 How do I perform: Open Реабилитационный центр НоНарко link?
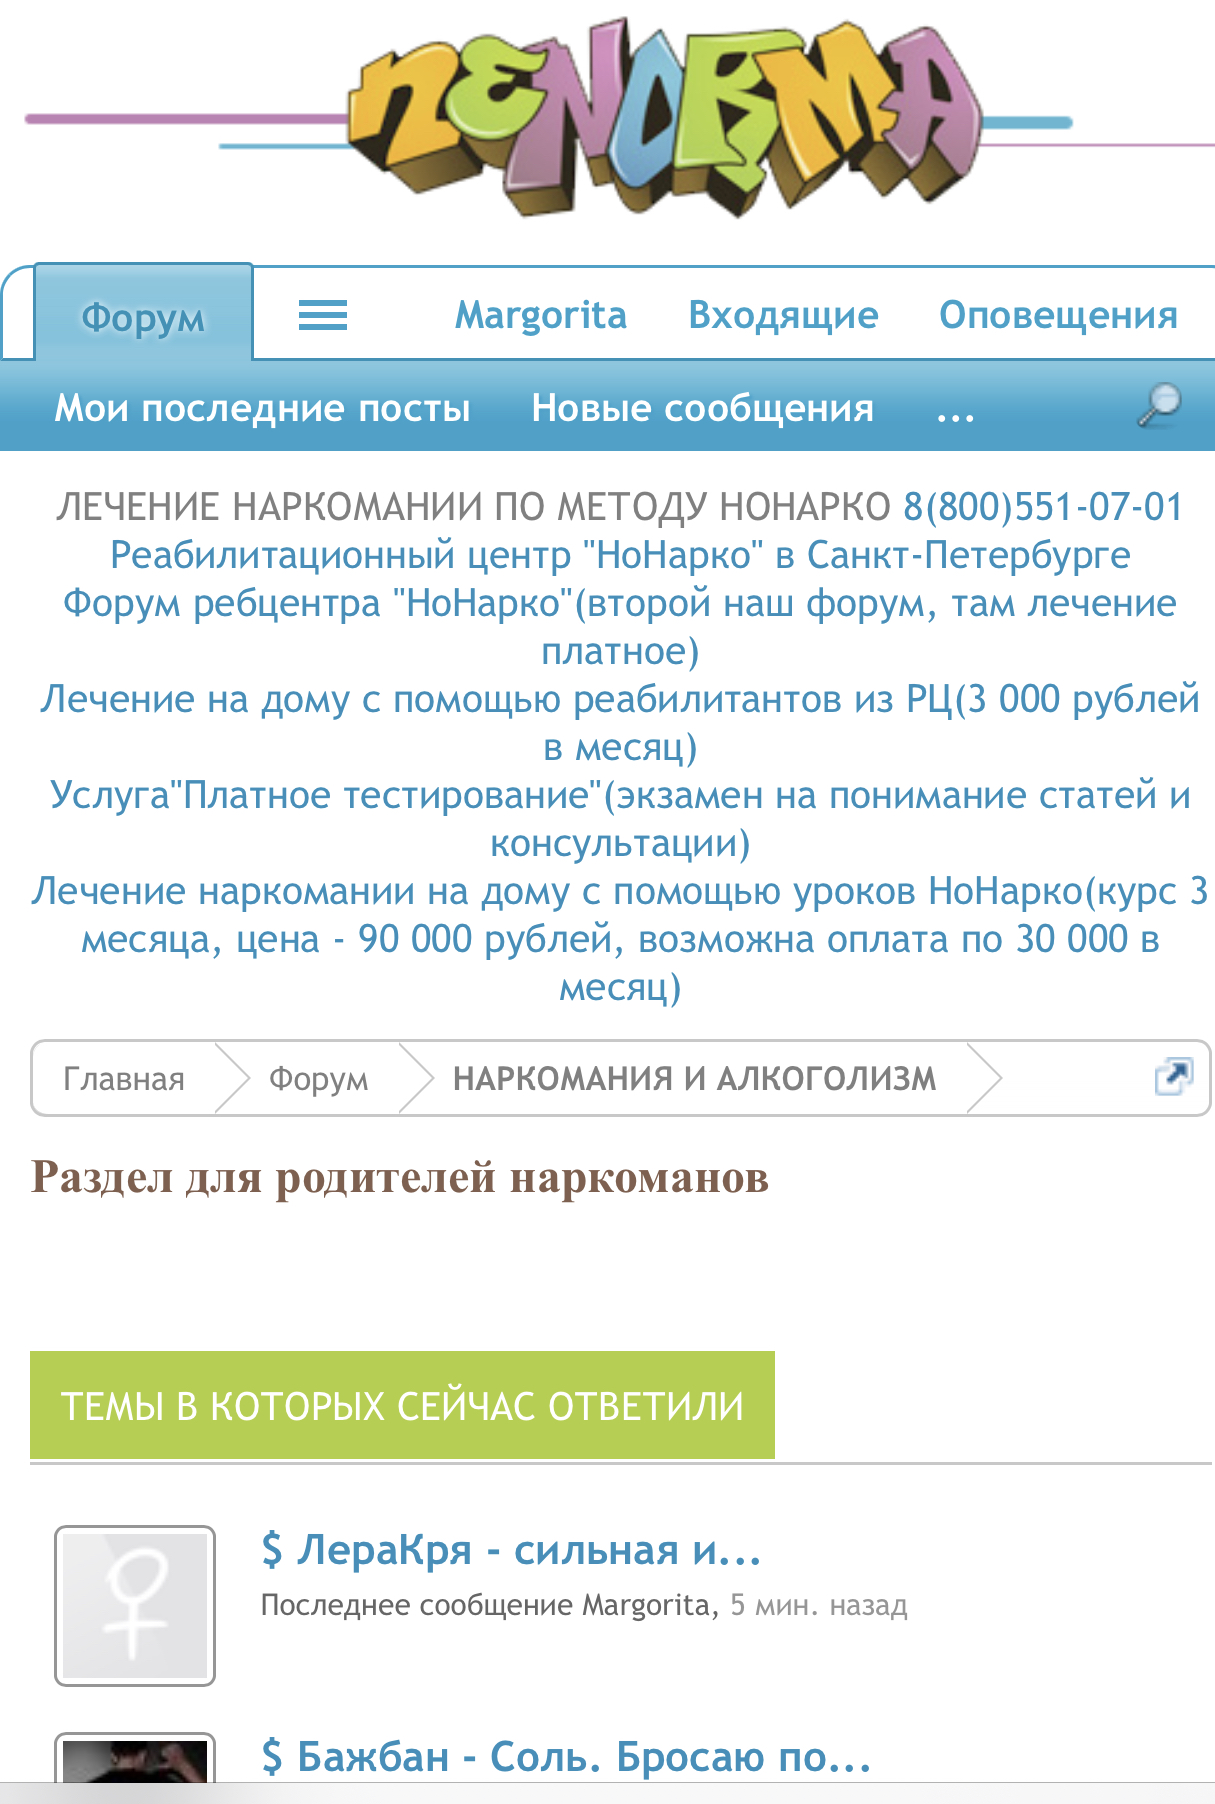point(620,555)
